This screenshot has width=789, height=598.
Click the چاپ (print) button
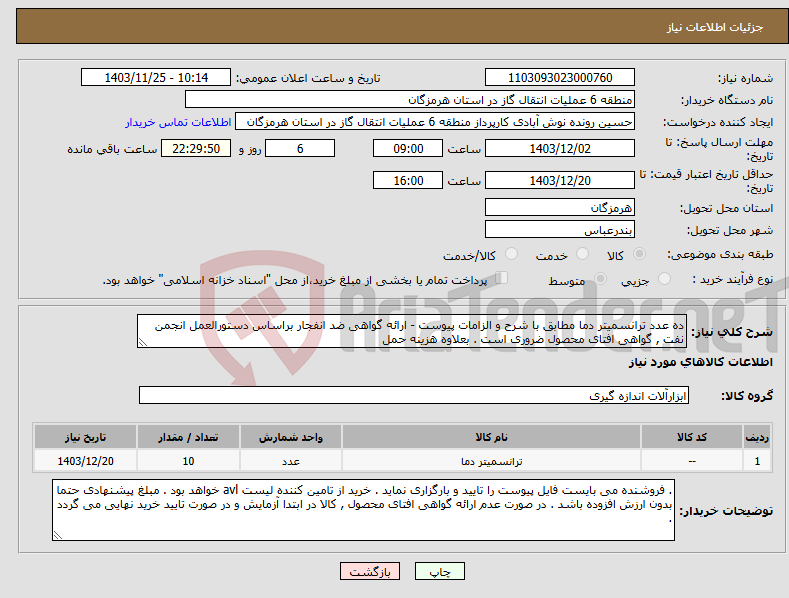click(x=439, y=571)
